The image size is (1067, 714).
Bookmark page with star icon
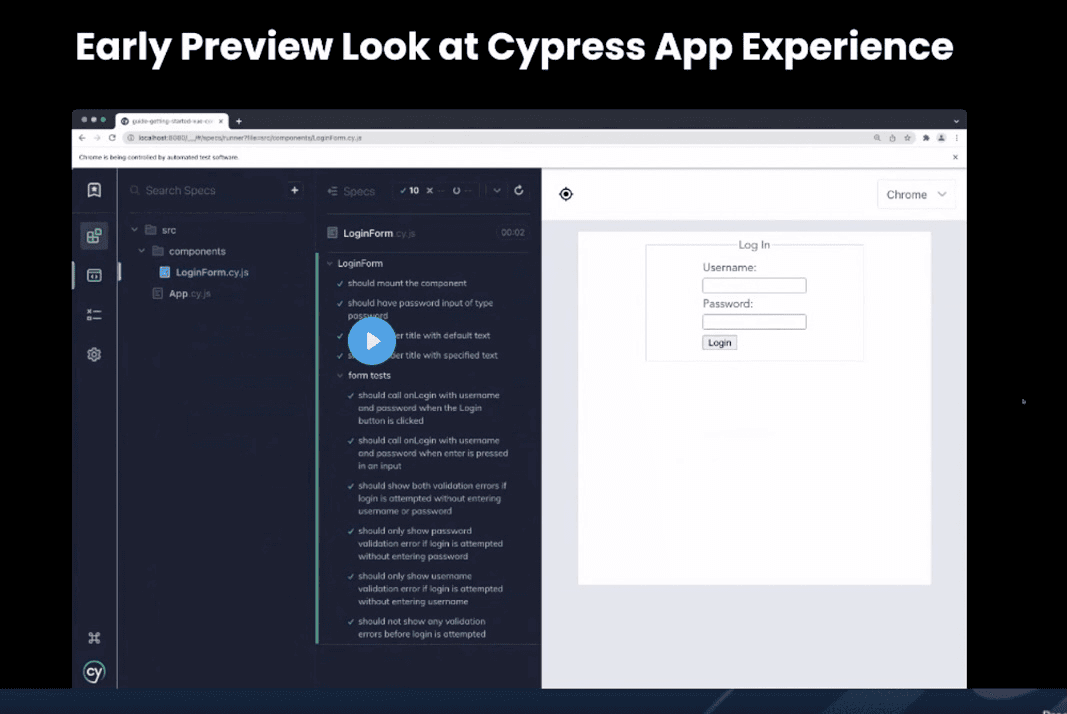[x=907, y=137]
